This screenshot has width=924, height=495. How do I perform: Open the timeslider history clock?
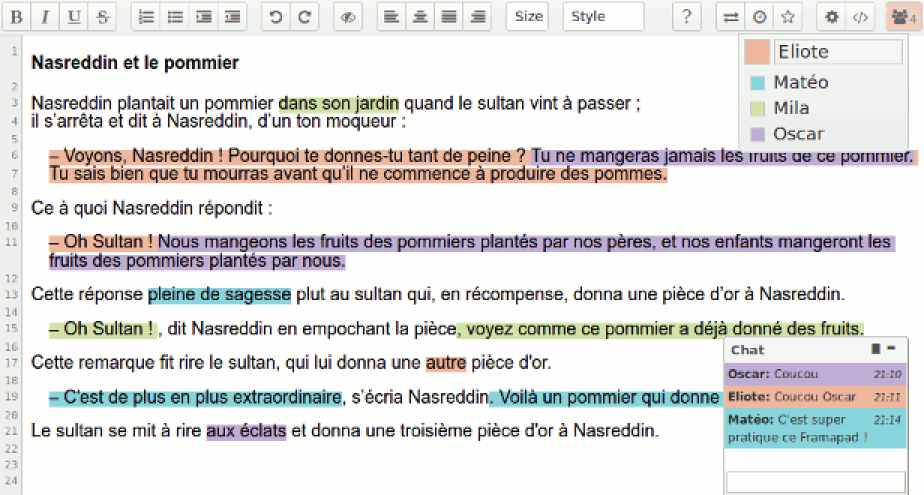(x=760, y=17)
